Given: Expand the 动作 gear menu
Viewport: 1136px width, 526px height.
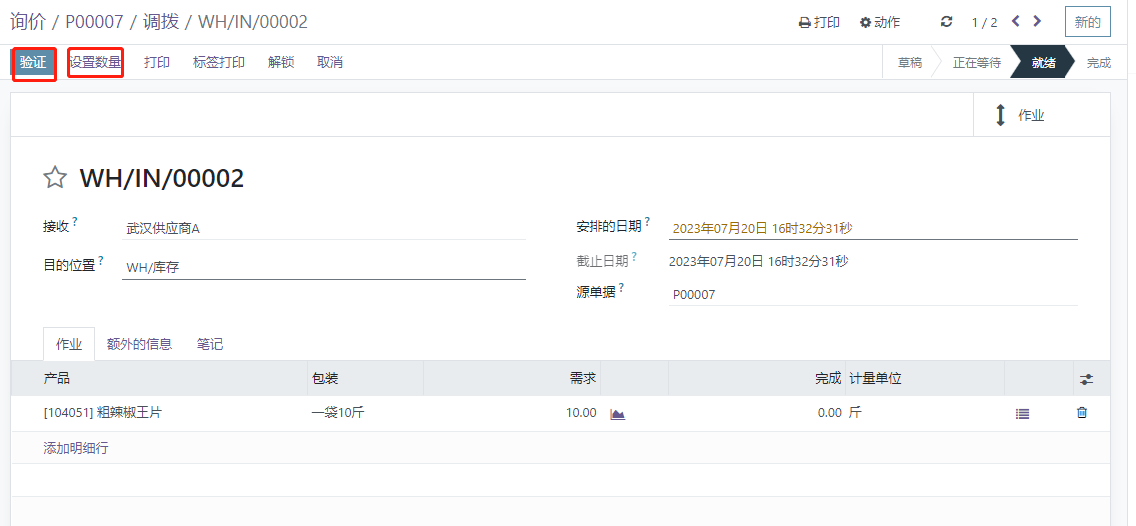Looking at the screenshot, I should click(x=880, y=22).
